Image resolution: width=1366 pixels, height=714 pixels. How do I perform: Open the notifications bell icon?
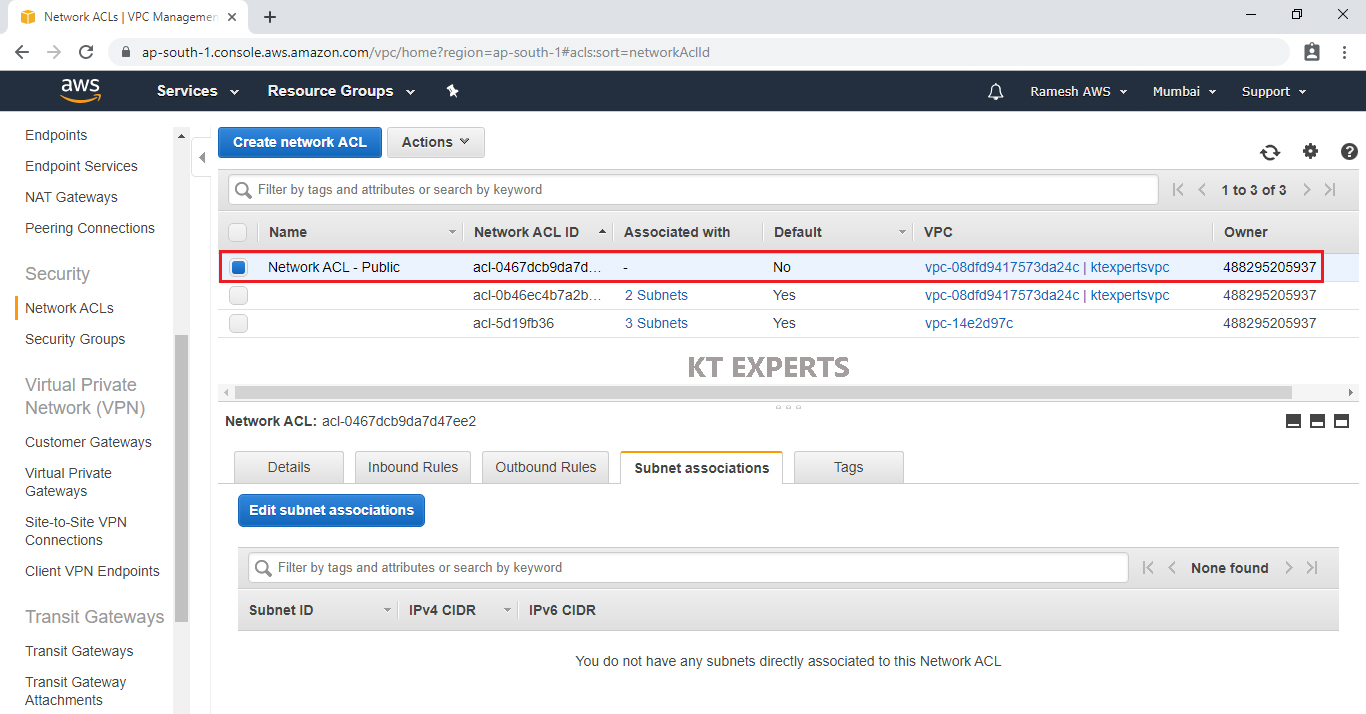point(995,92)
